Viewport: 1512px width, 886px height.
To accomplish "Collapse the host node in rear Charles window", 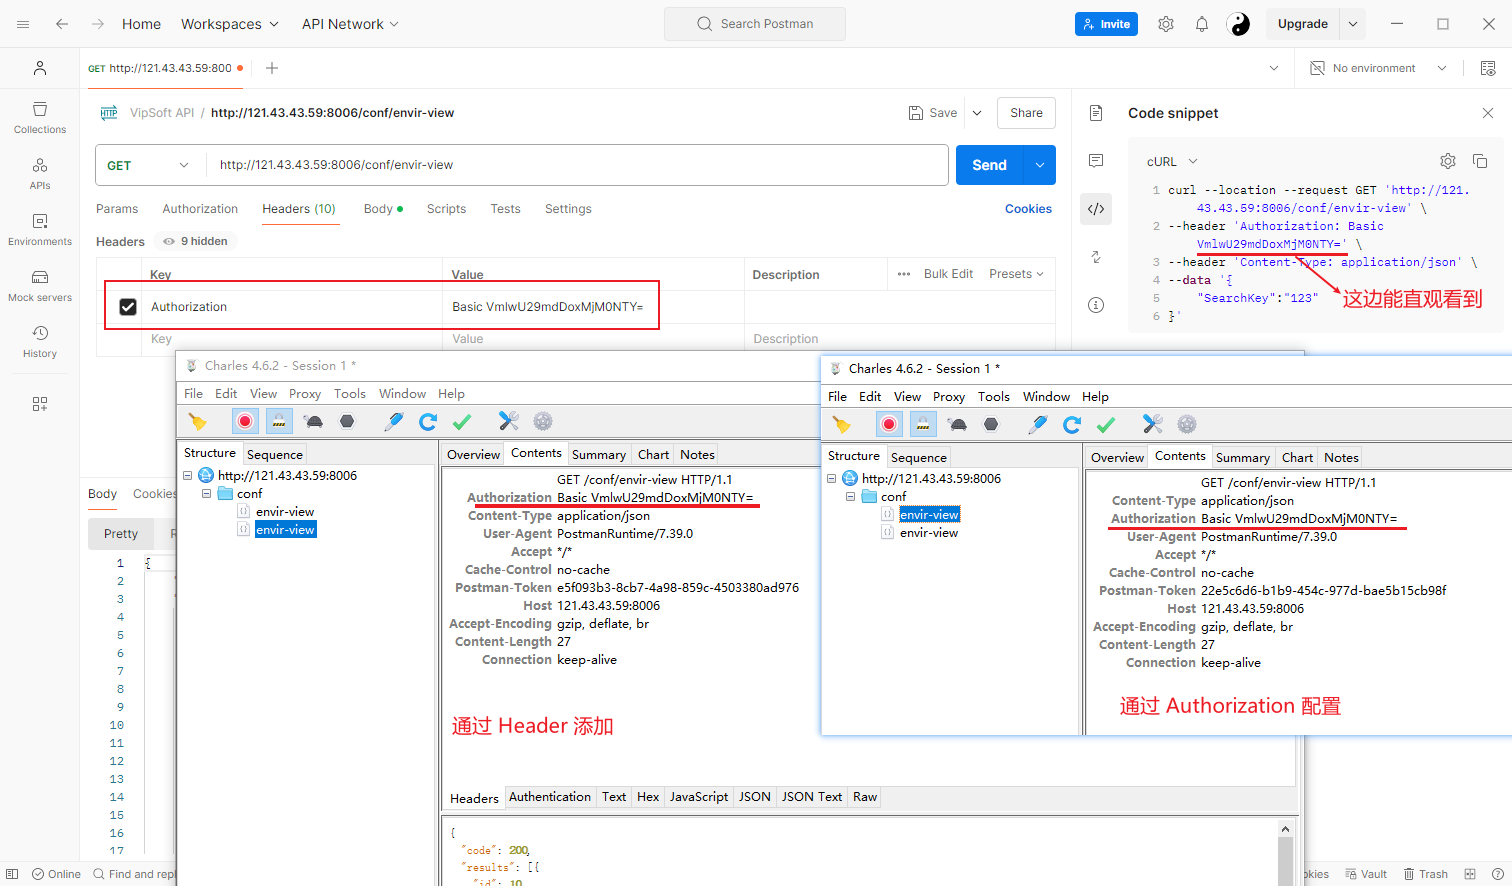I will pyautogui.click(x=187, y=475).
